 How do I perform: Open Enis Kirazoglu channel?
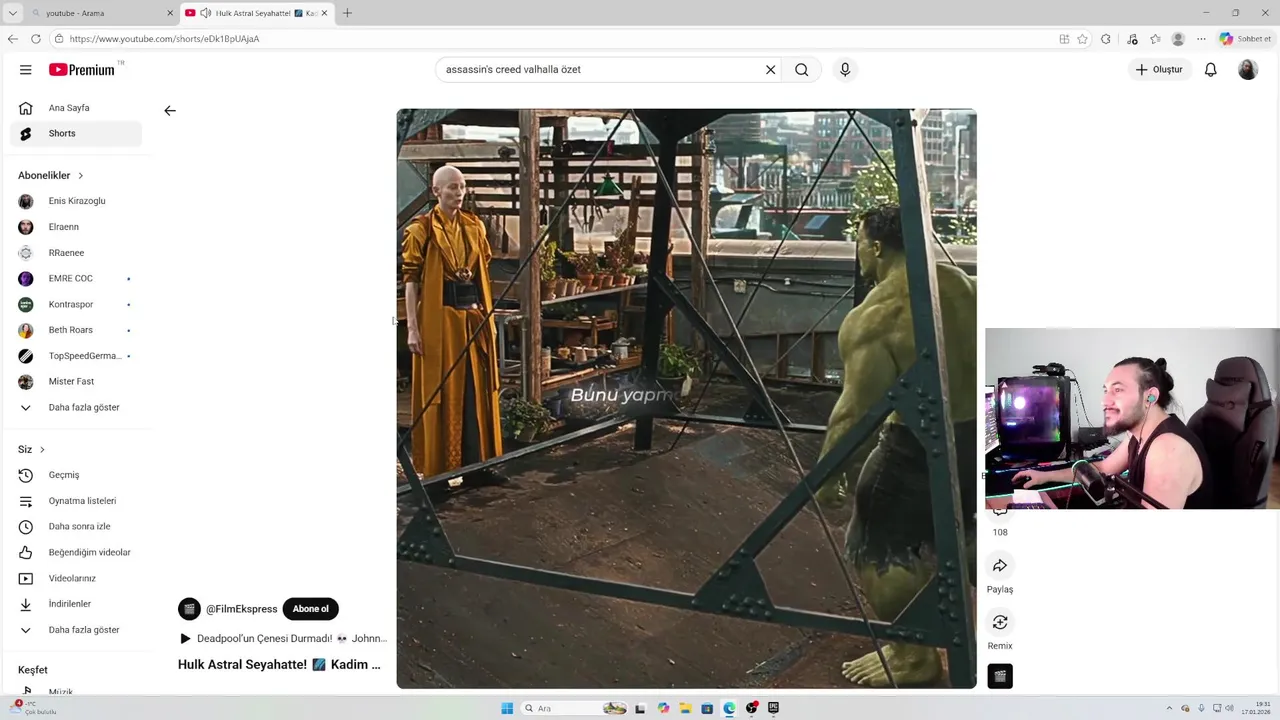coord(76,201)
